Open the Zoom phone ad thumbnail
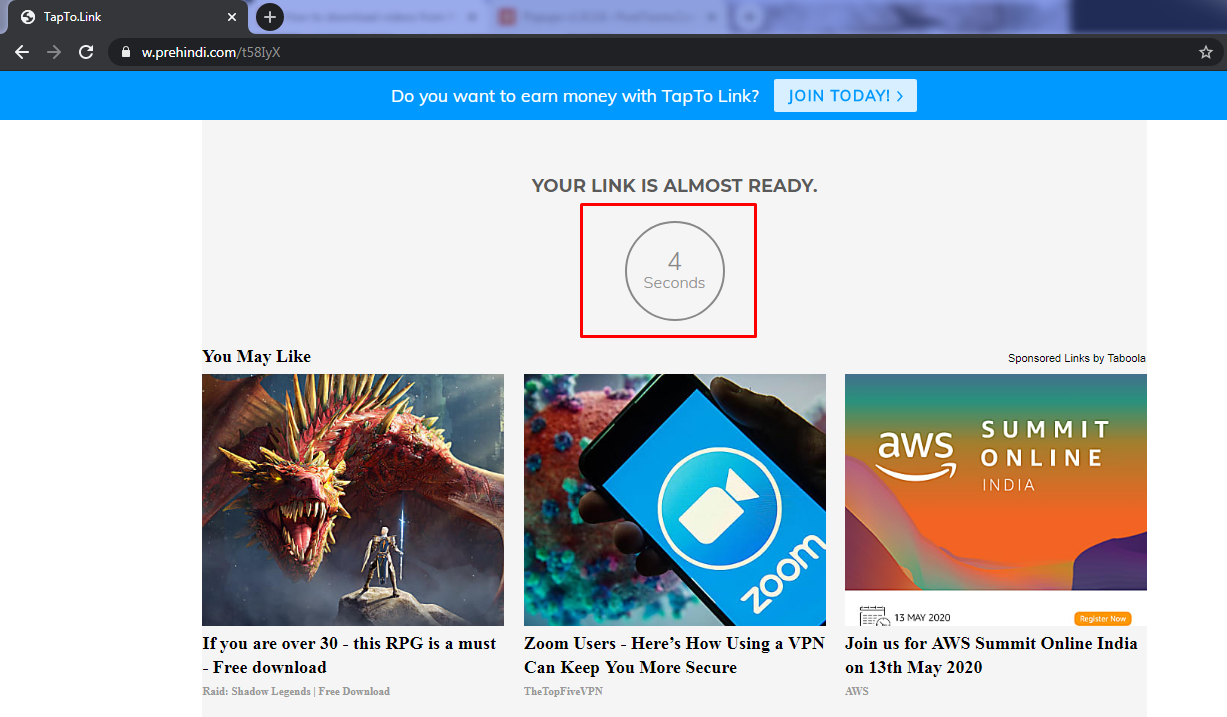Viewport: 1227px width, 717px height. click(x=675, y=500)
